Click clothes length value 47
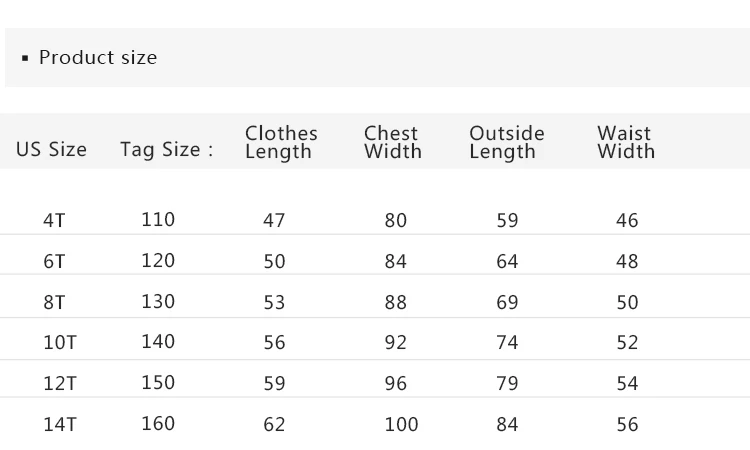 point(274,221)
